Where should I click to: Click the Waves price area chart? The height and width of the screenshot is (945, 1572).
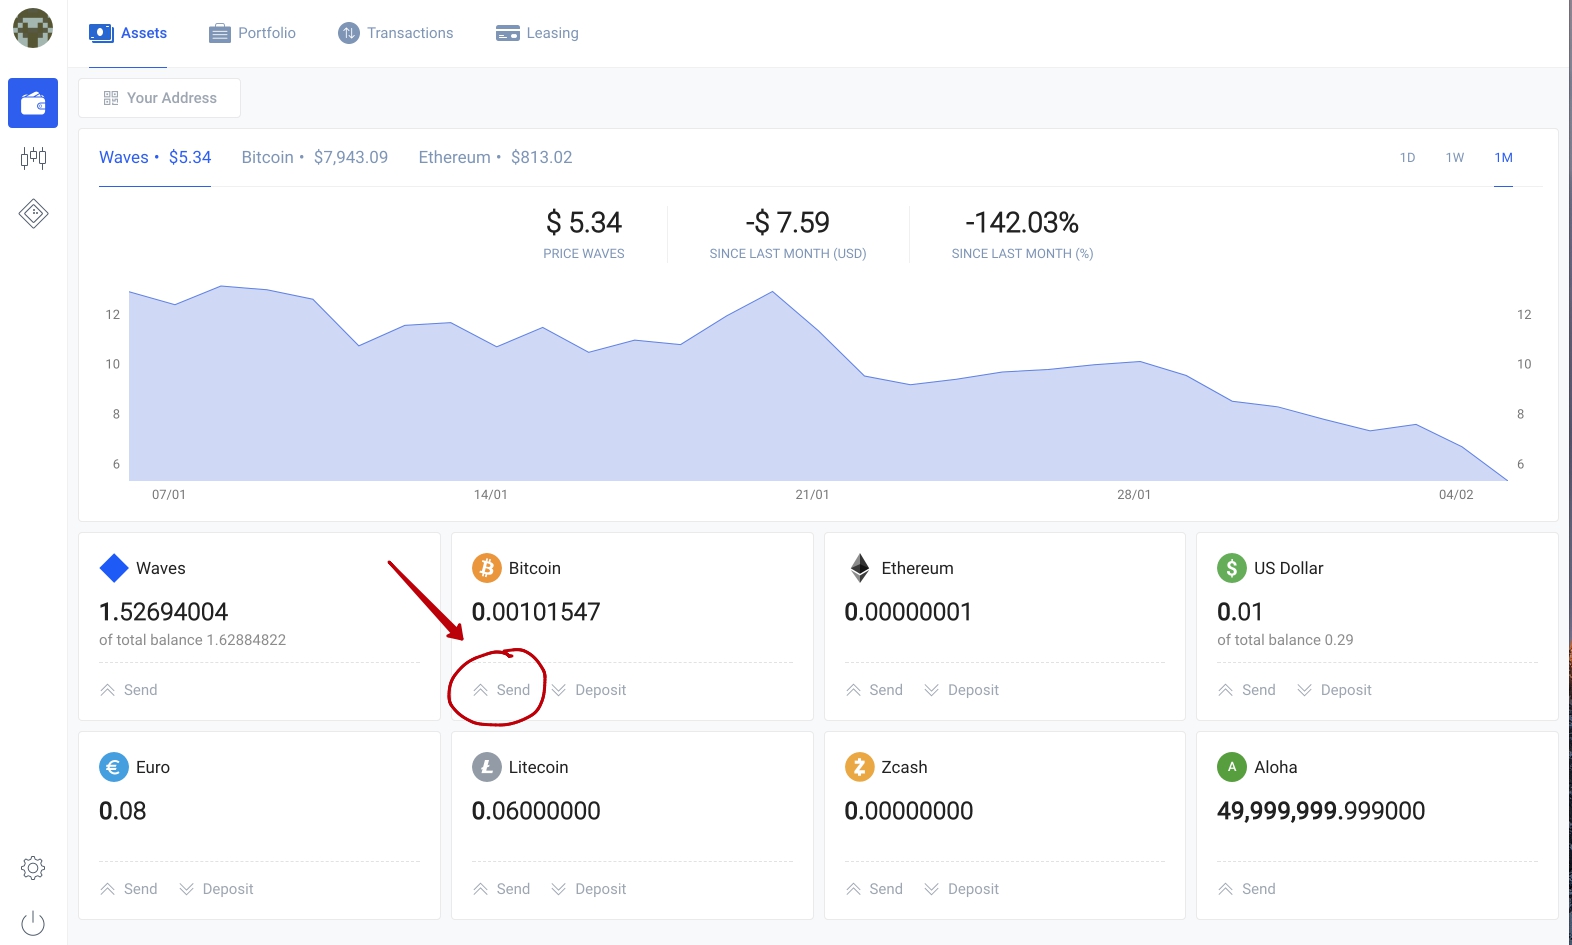[x=818, y=383]
